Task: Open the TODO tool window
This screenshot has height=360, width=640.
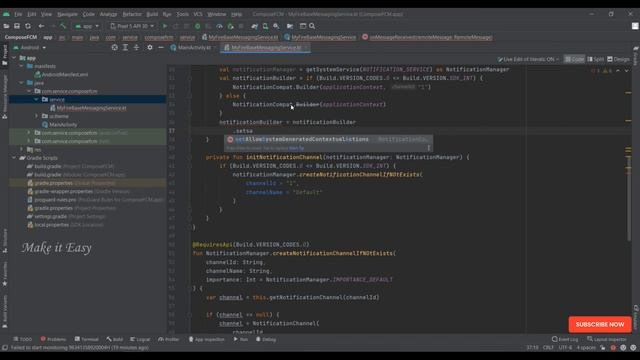Action: click(22, 339)
